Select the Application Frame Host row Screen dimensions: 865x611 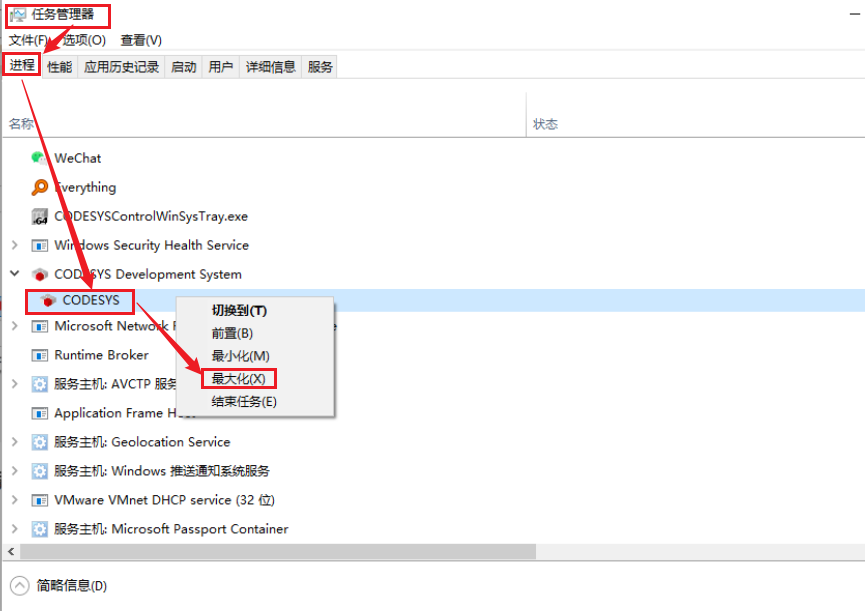point(110,413)
